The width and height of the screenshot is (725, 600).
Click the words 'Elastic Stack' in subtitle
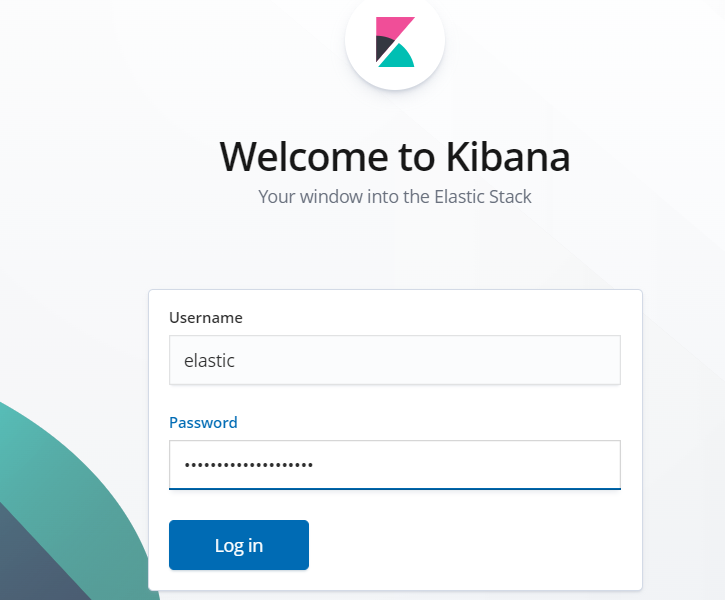tap(483, 196)
